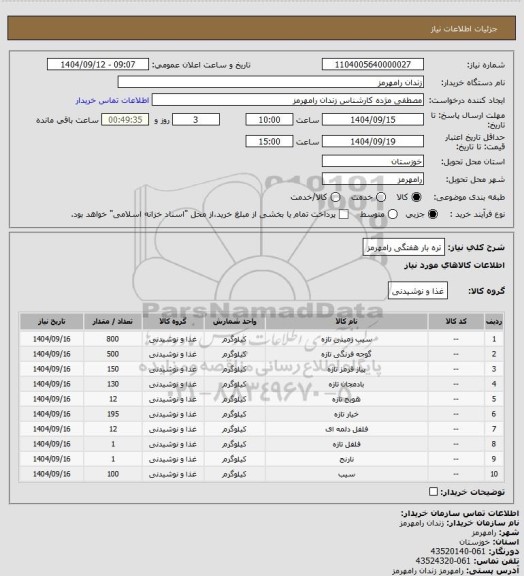Select the جزیی purchase type radio
This screenshot has height=576, width=524.
click(x=433, y=214)
